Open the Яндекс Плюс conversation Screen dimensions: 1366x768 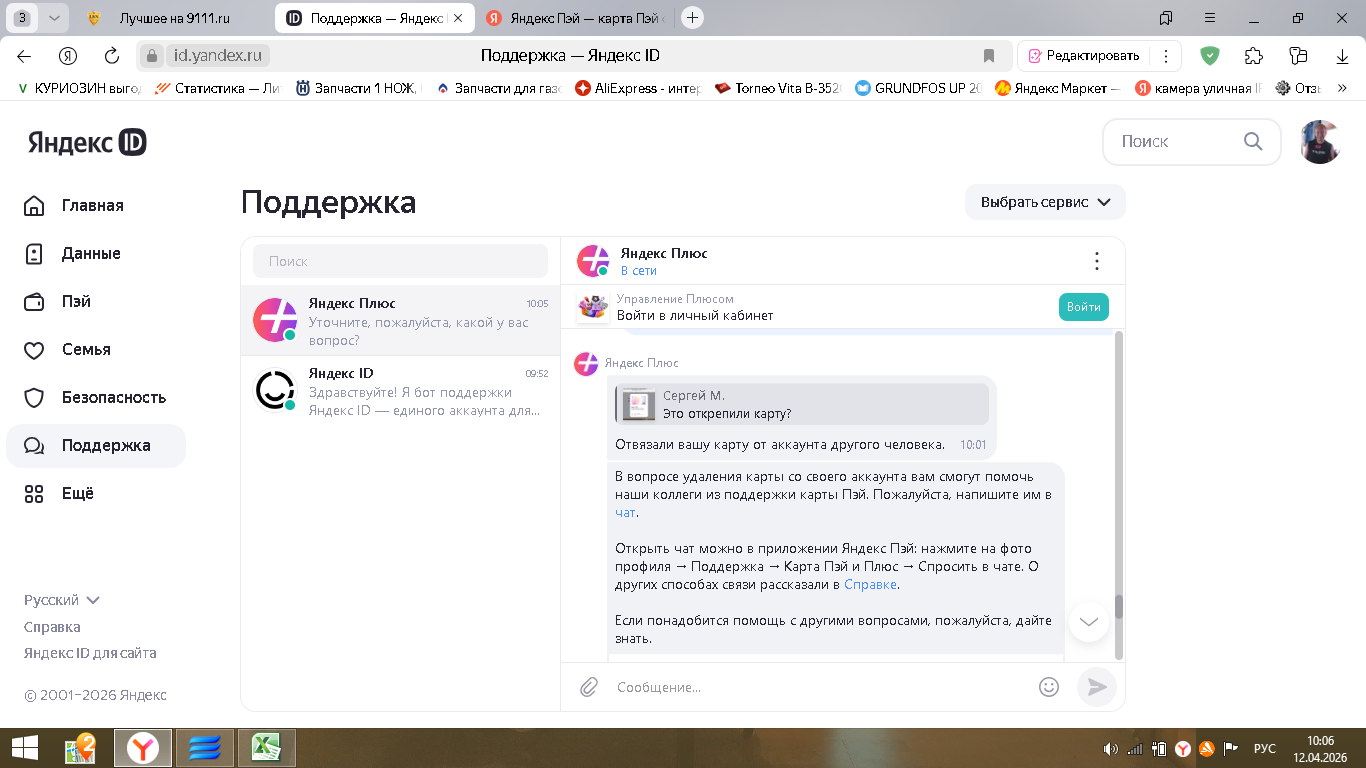[x=400, y=320]
